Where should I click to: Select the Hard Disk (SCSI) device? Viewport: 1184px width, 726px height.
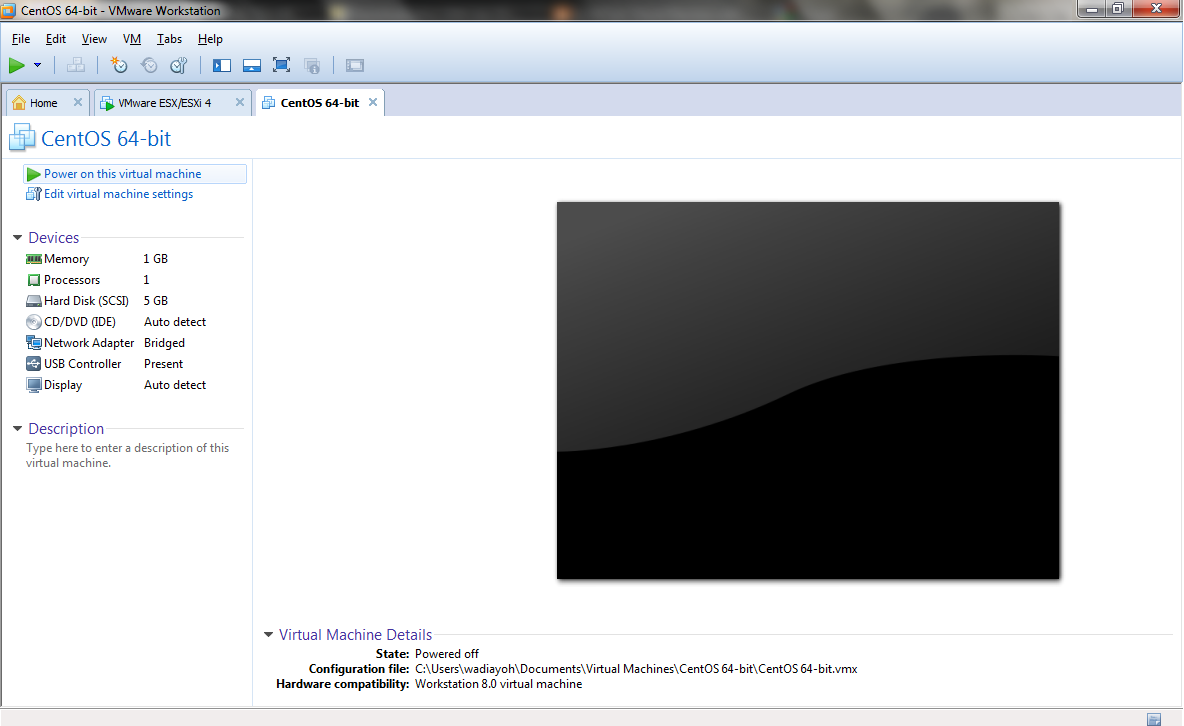point(134,301)
